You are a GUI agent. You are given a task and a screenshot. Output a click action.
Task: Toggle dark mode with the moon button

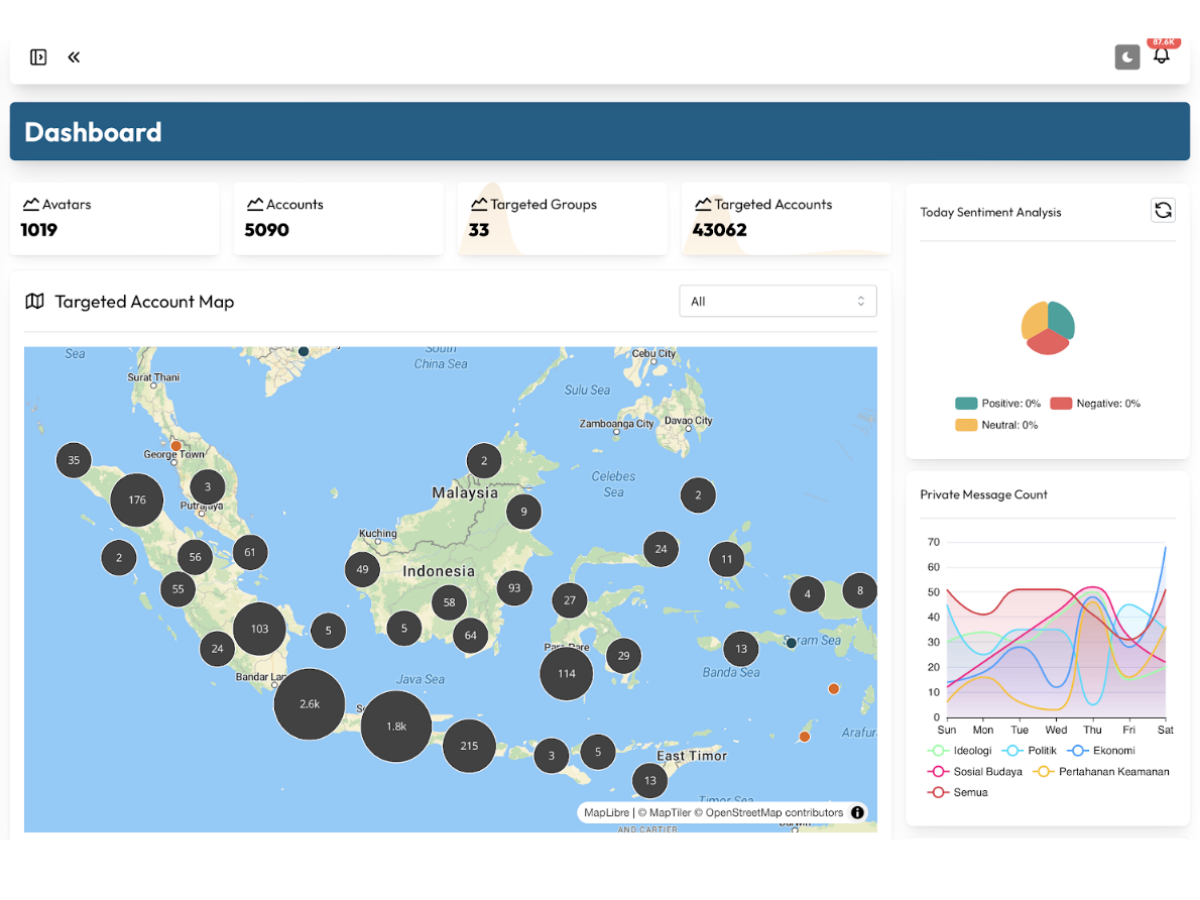(1127, 57)
